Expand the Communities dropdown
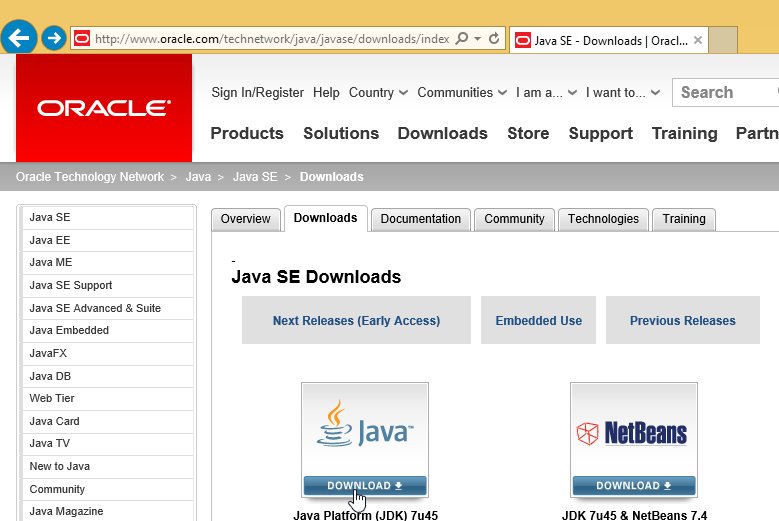Image resolution: width=779 pixels, height=521 pixels. coord(462,92)
